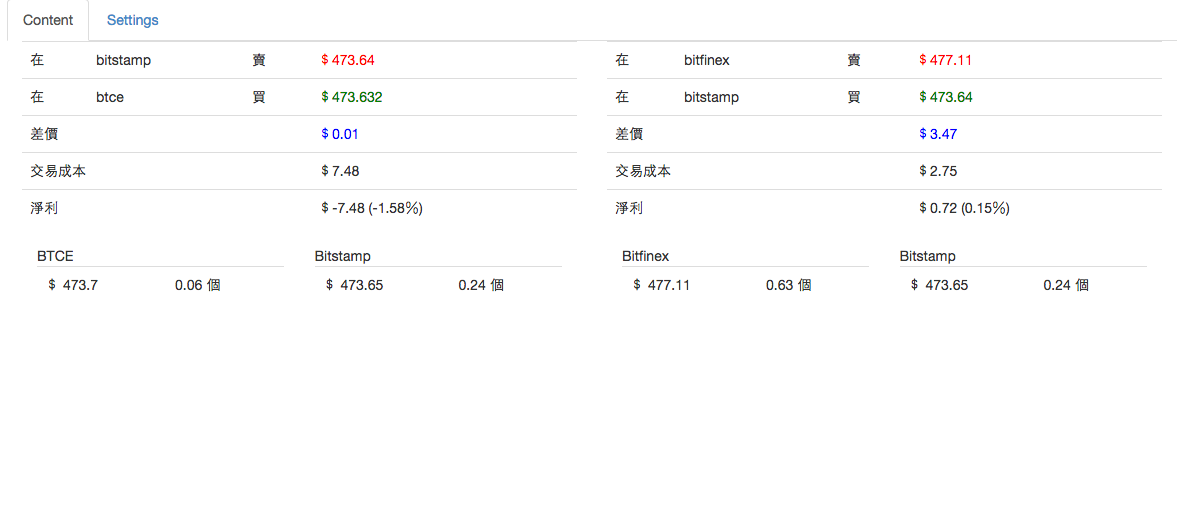Select net profit value -7.48 (-1.58%)
1187x522 pixels.
pyautogui.click(x=371, y=208)
